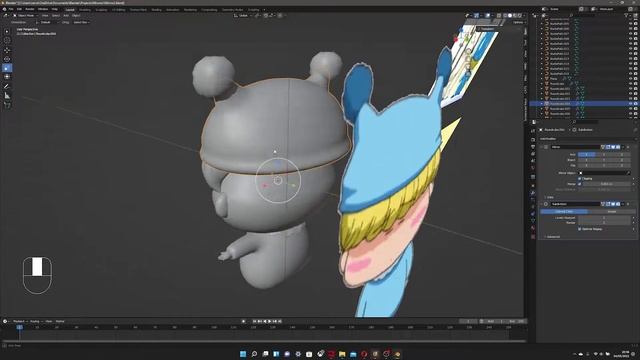Open the World properties tab
This screenshot has width=640, height=360.
(533, 168)
